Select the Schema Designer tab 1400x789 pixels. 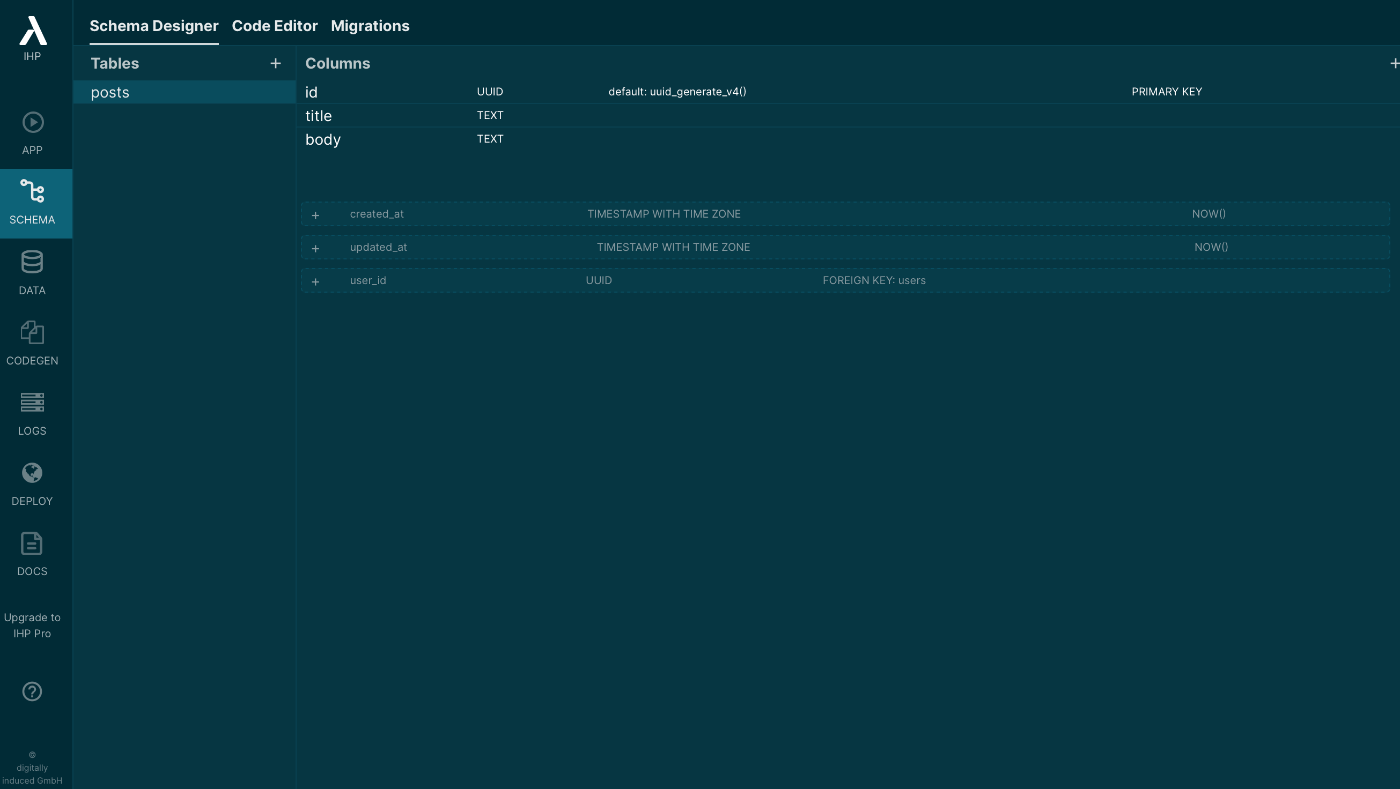tap(154, 26)
